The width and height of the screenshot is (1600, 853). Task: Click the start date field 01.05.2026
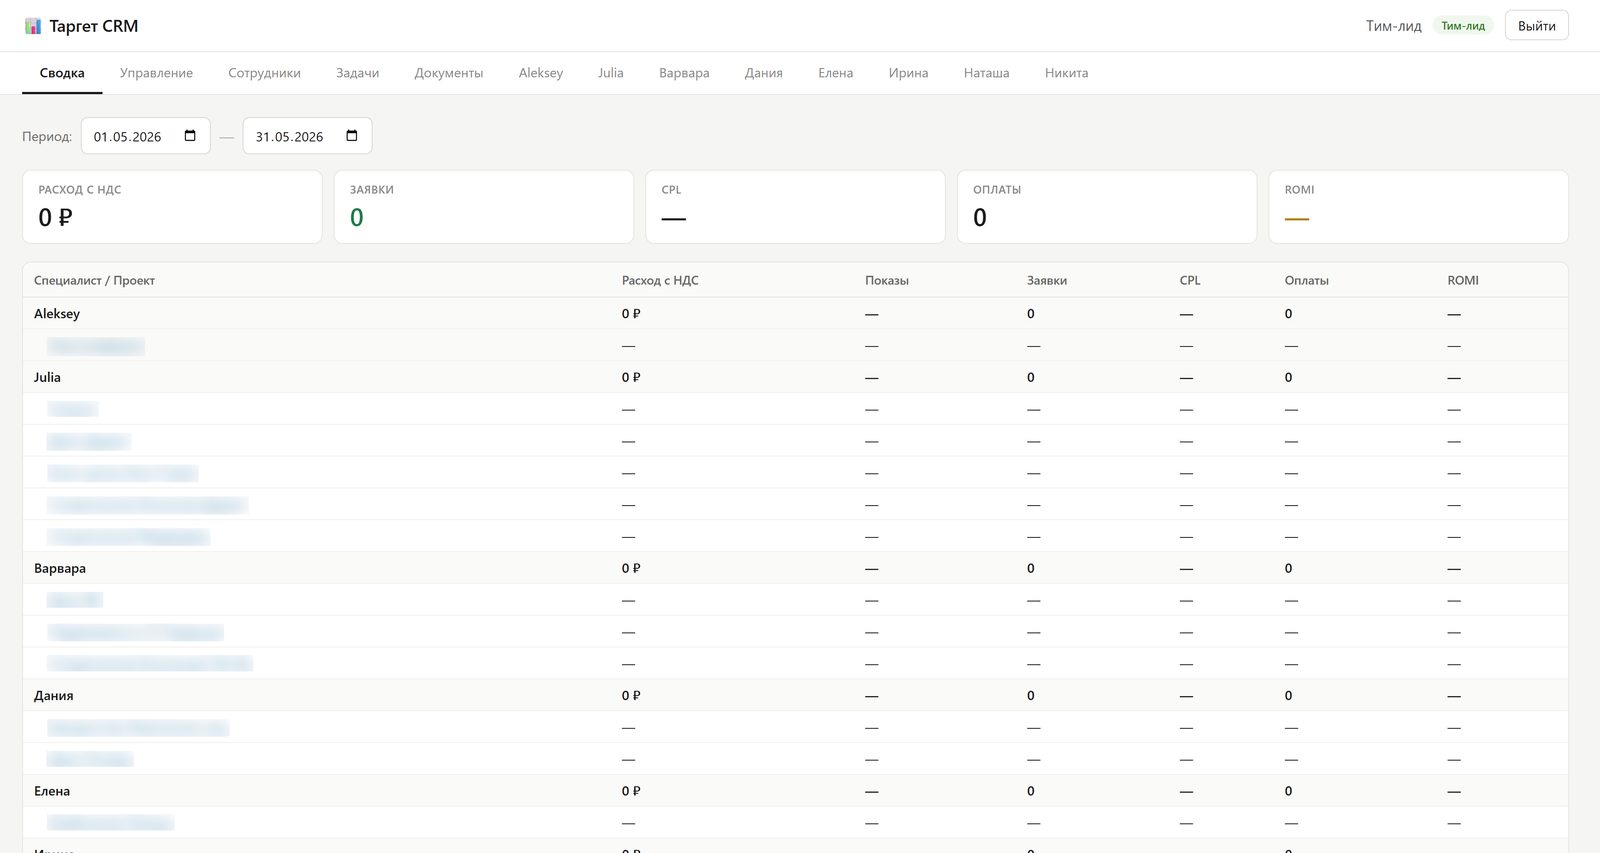(x=146, y=136)
